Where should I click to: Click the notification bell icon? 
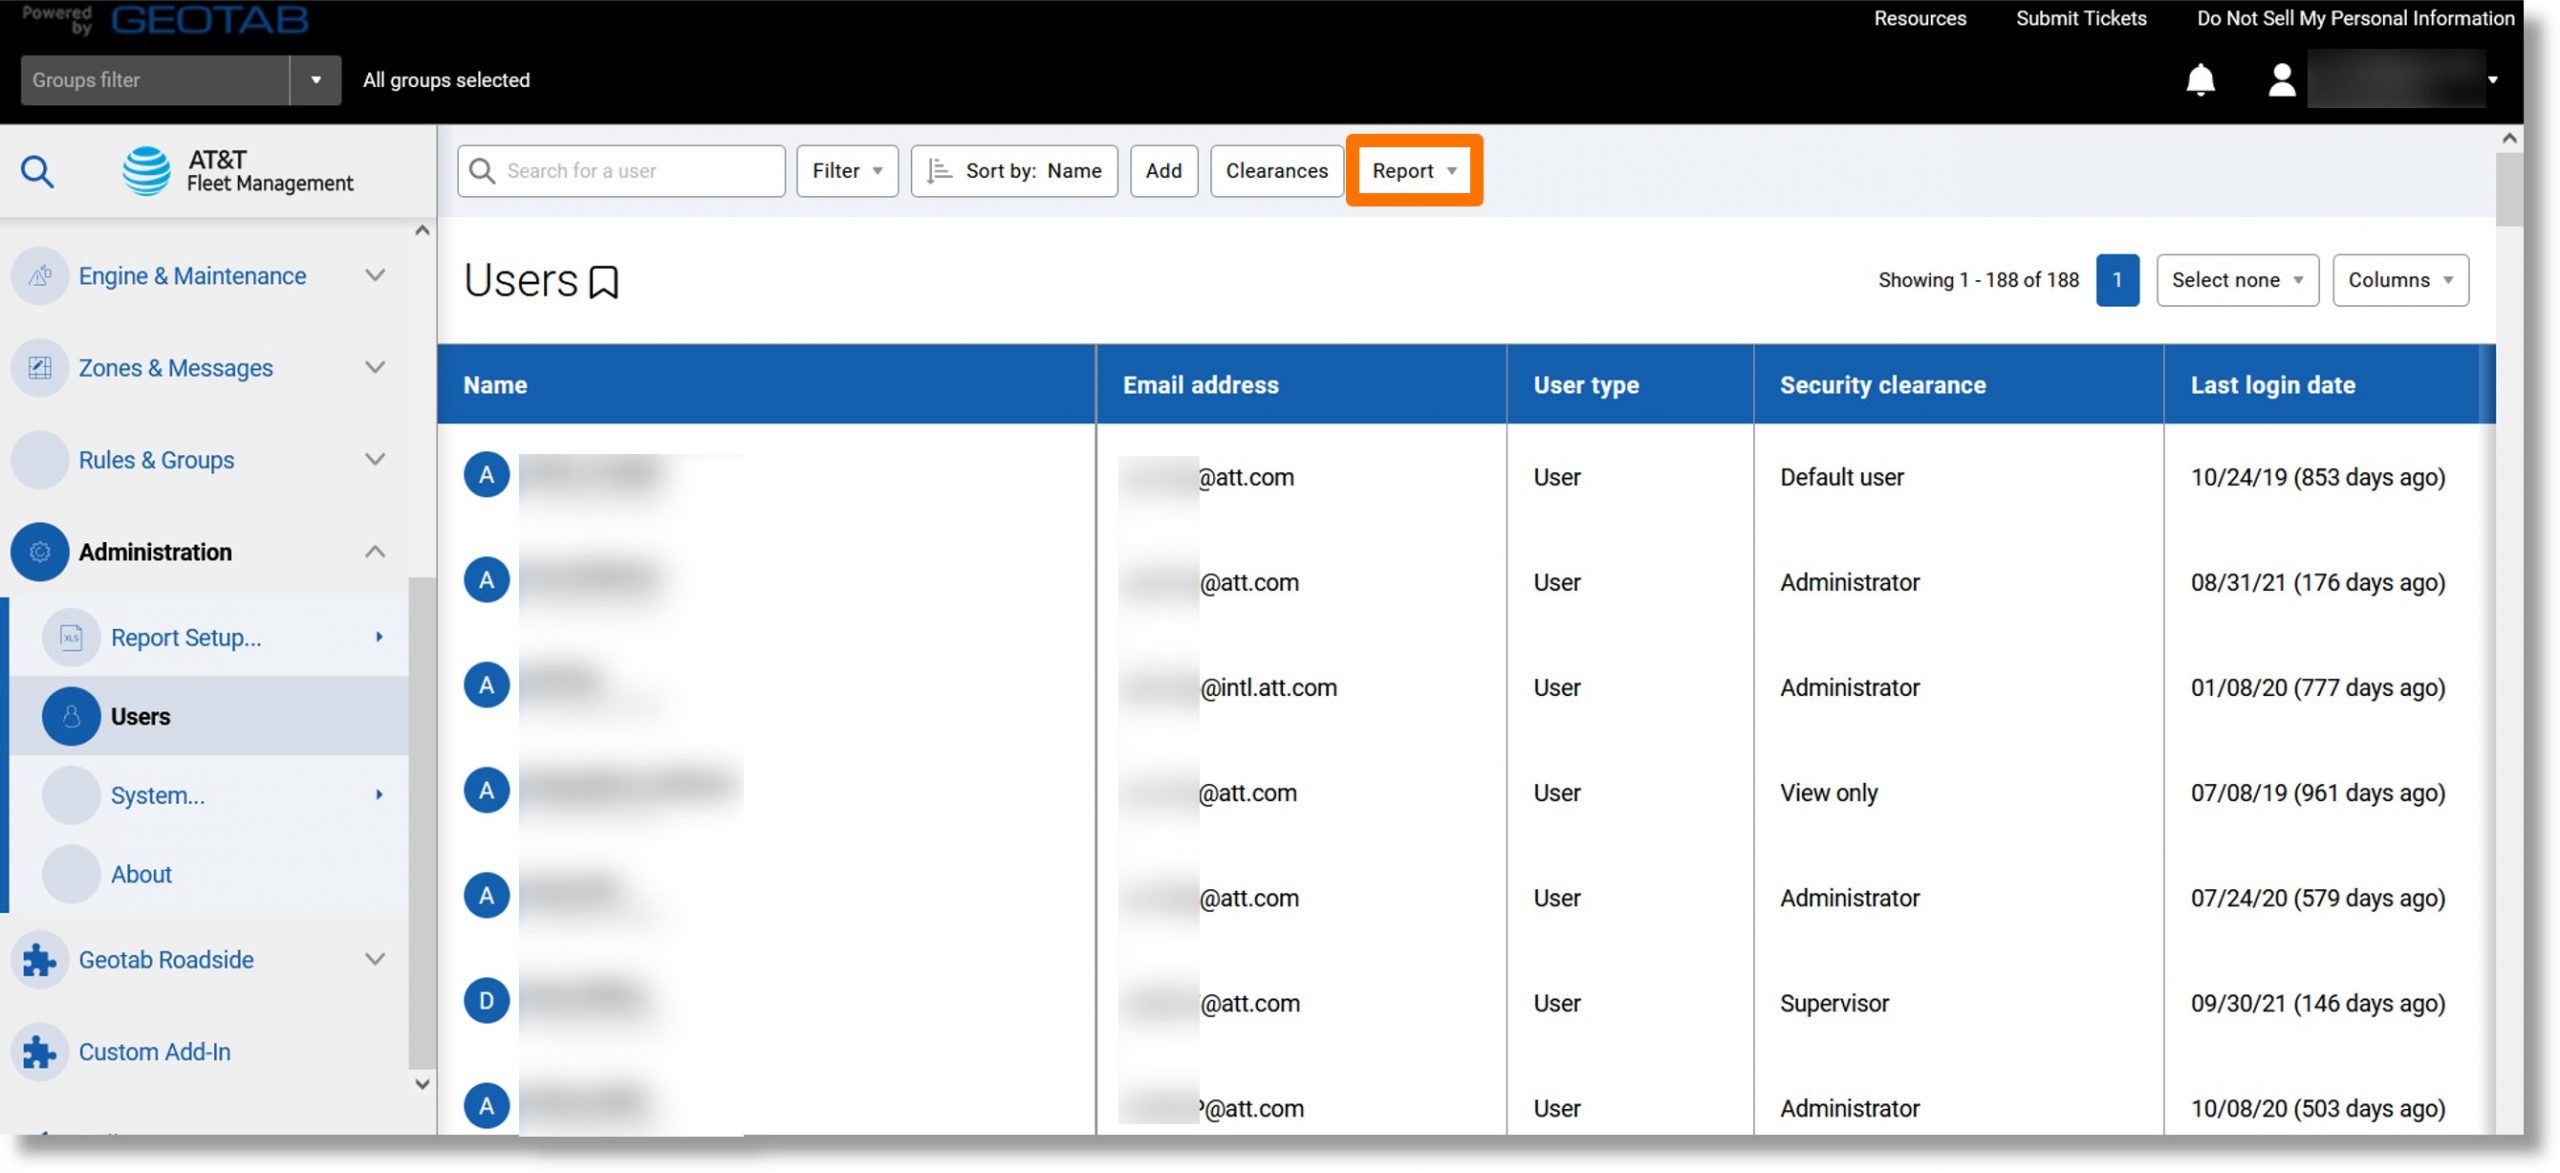click(2201, 78)
